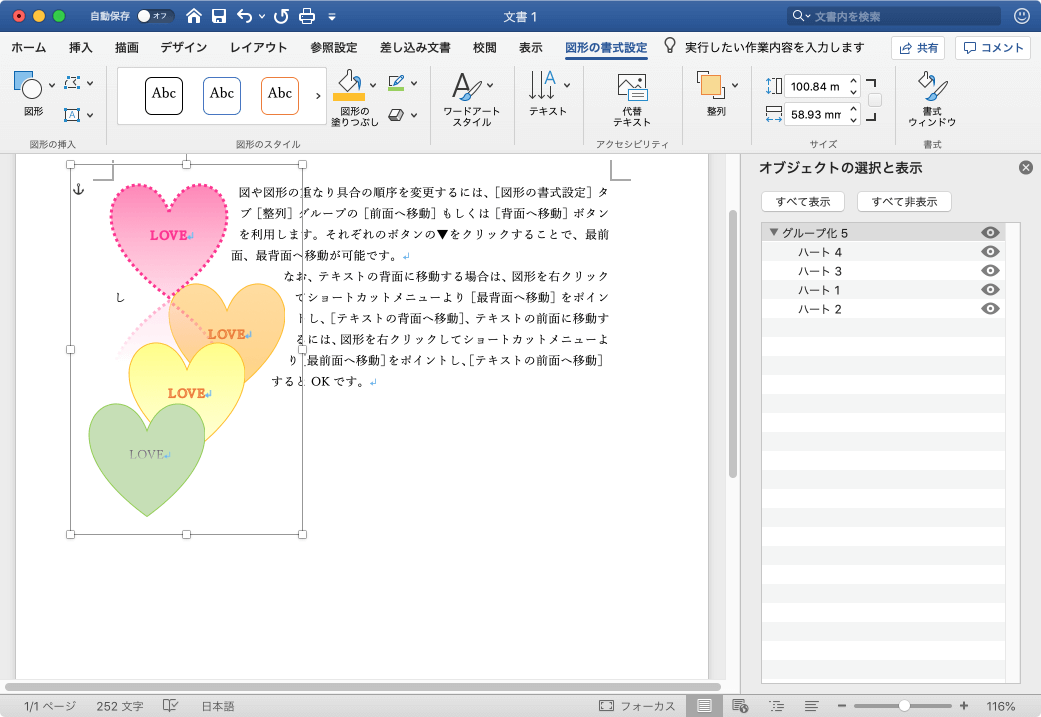Click the Print icon in title bar
The height and width of the screenshot is (717, 1041).
(307, 16)
